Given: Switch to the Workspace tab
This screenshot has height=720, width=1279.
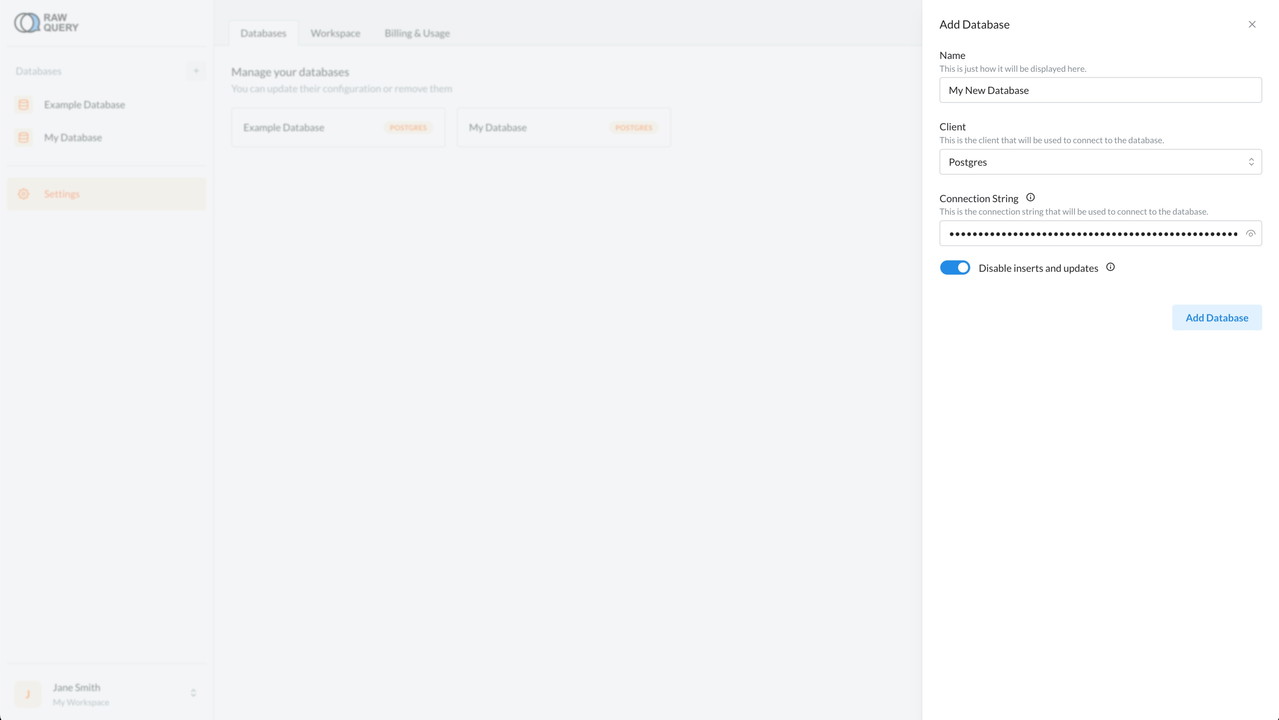Looking at the screenshot, I should 335,33.
